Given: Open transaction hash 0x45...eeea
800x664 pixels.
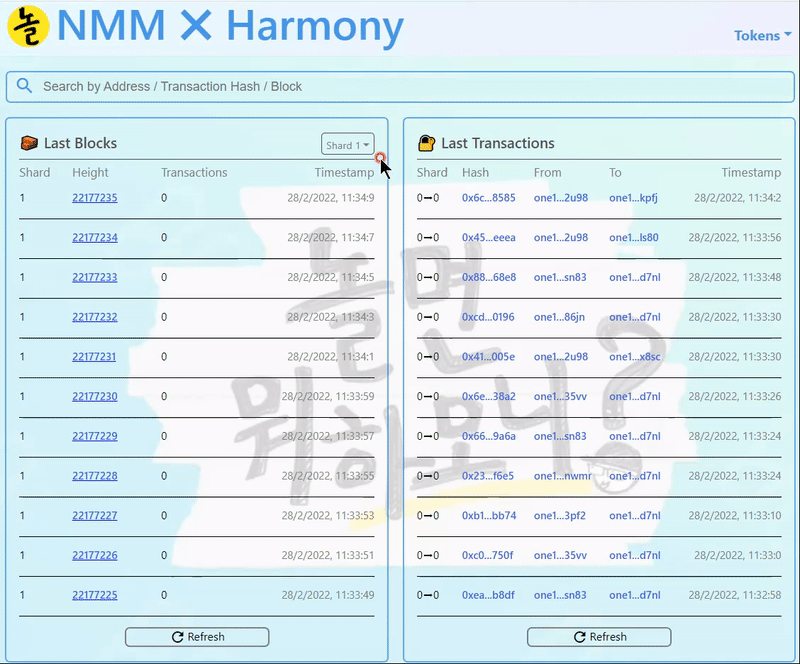Looking at the screenshot, I should tap(488, 237).
